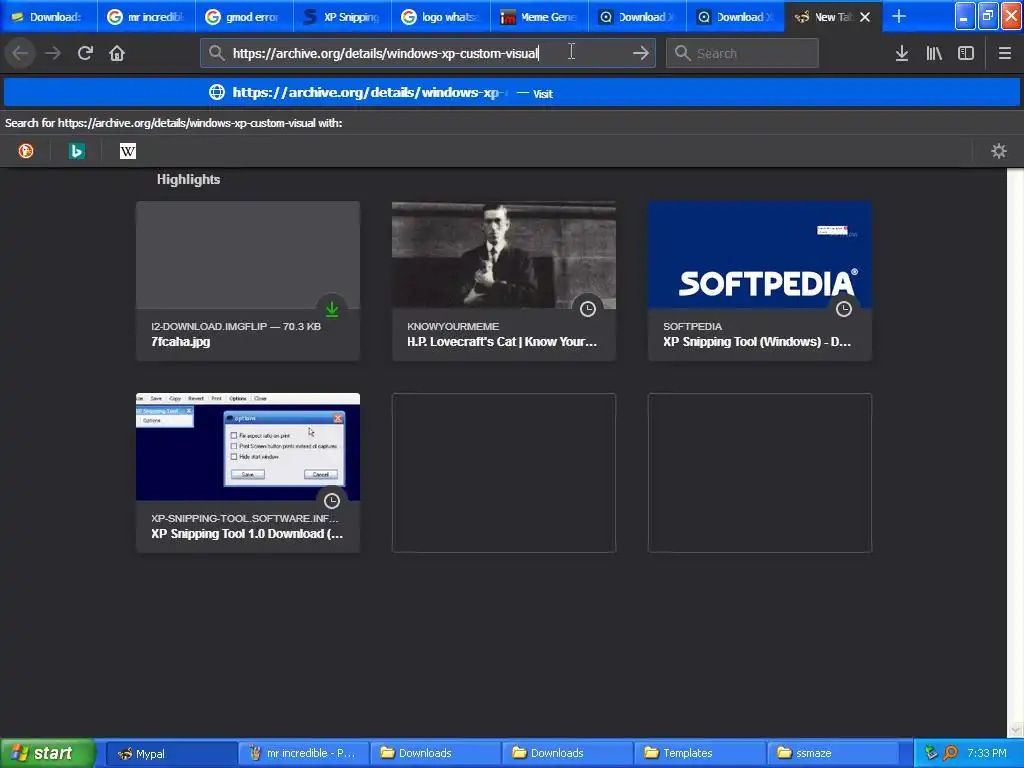
Task: Click the magnifier tray icon near clock
Action: (950, 753)
